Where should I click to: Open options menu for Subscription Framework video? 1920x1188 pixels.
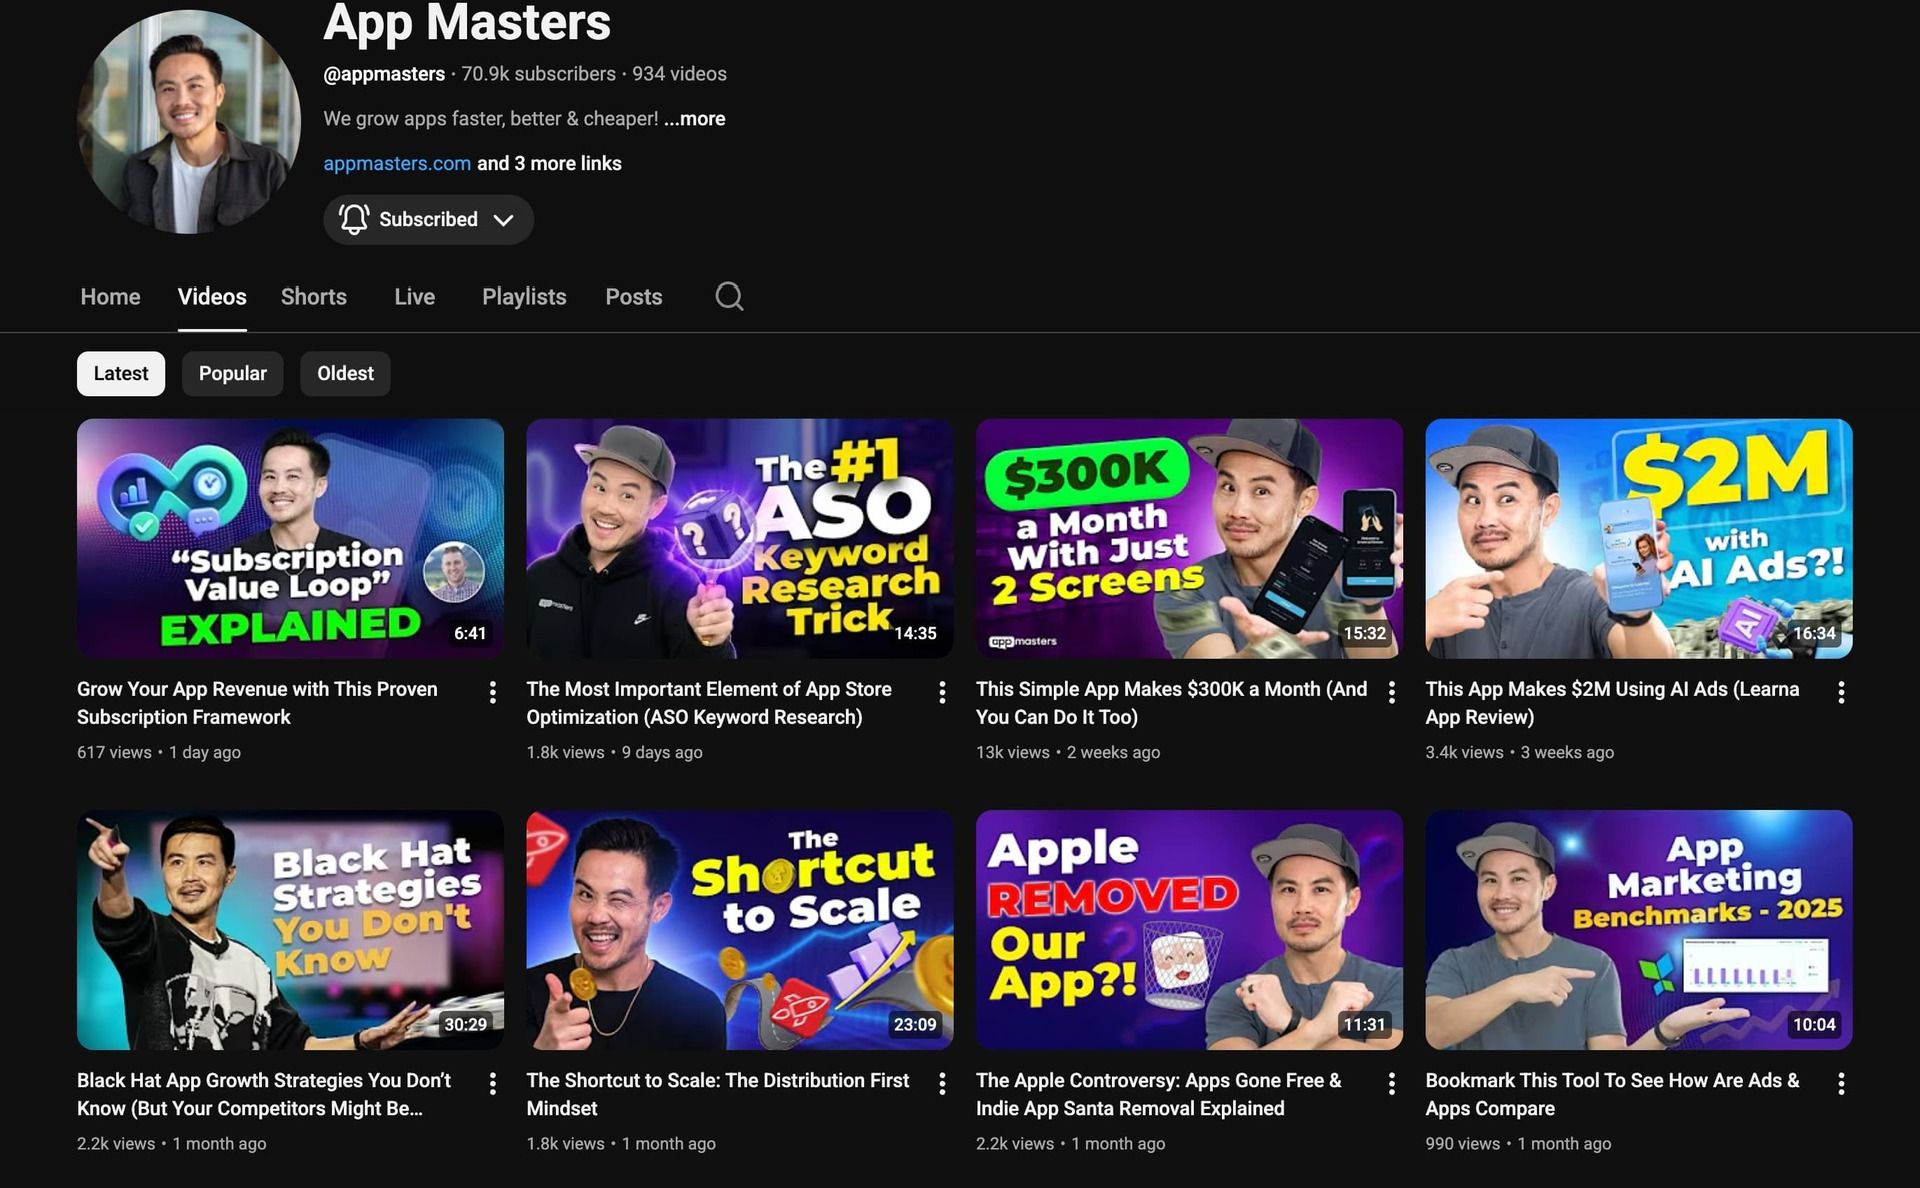[492, 692]
